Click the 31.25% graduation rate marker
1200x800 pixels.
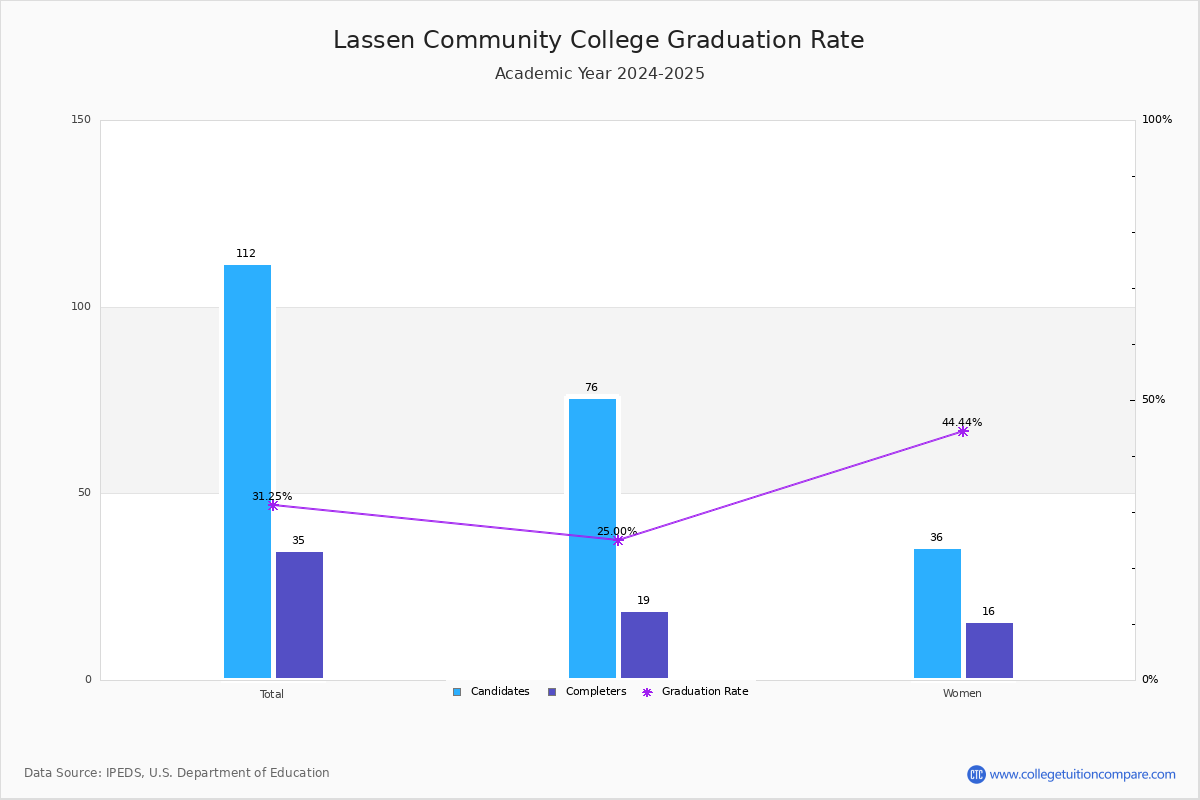(273, 505)
